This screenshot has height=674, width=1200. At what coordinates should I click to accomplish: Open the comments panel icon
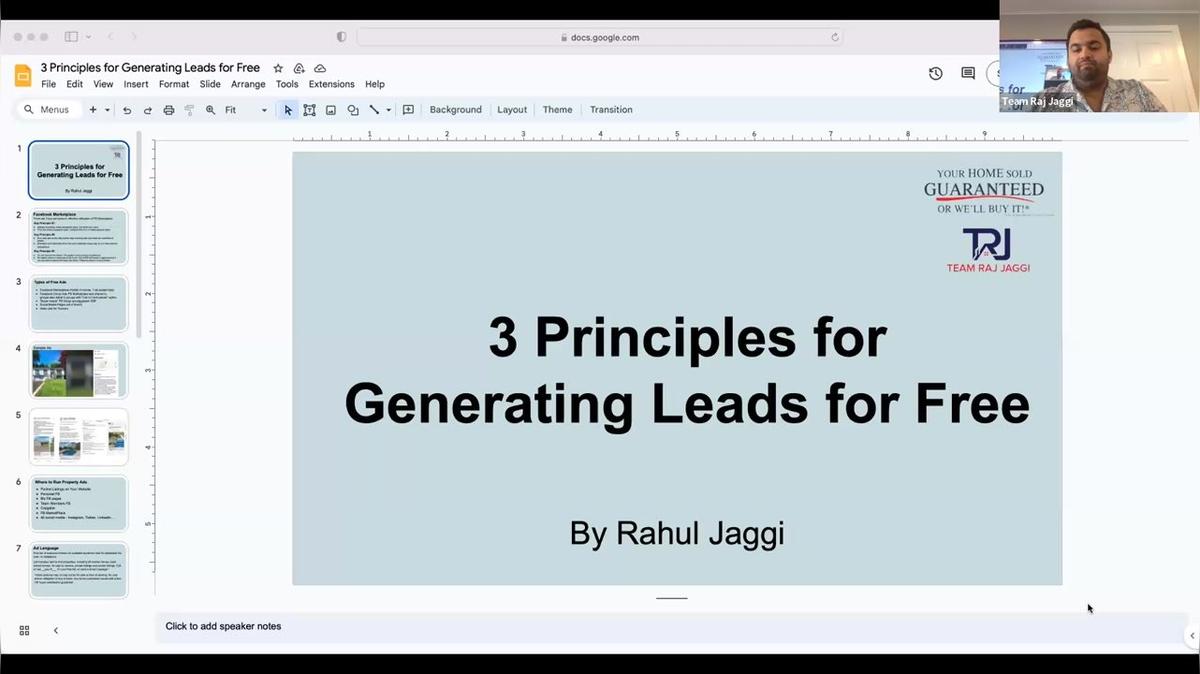pos(968,73)
